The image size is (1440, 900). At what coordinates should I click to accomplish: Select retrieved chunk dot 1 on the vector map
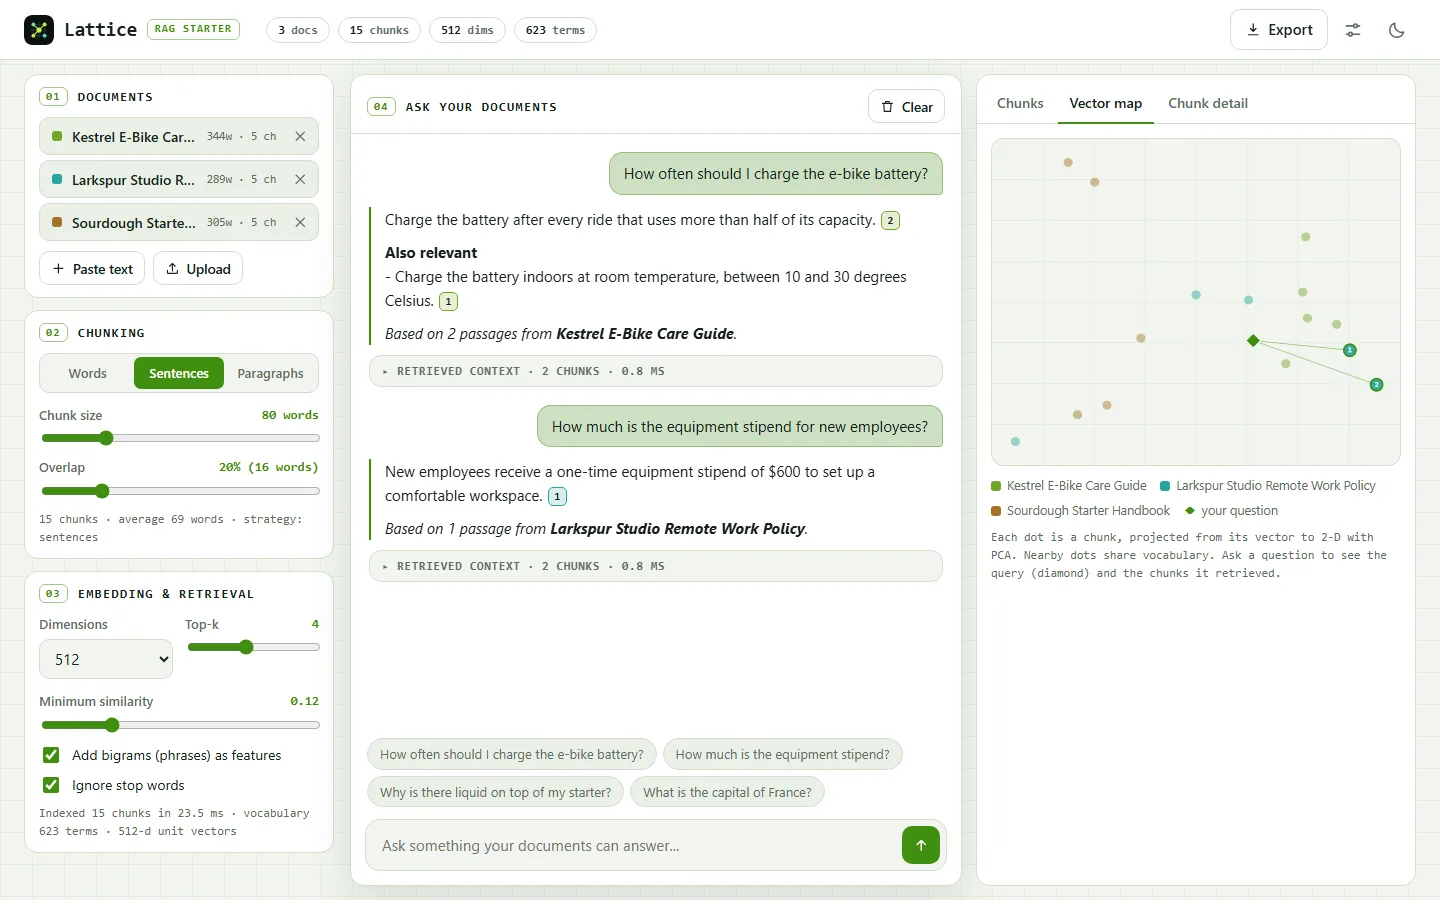click(x=1349, y=350)
